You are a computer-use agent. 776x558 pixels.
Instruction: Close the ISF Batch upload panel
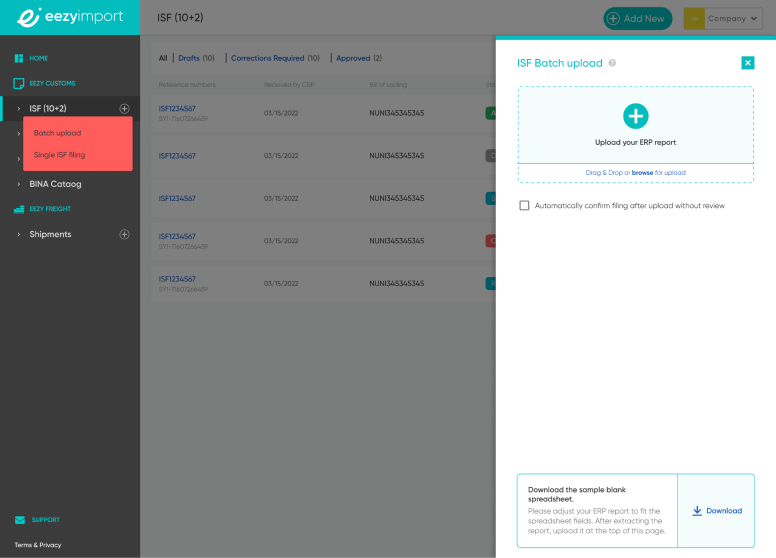tap(748, 63)
